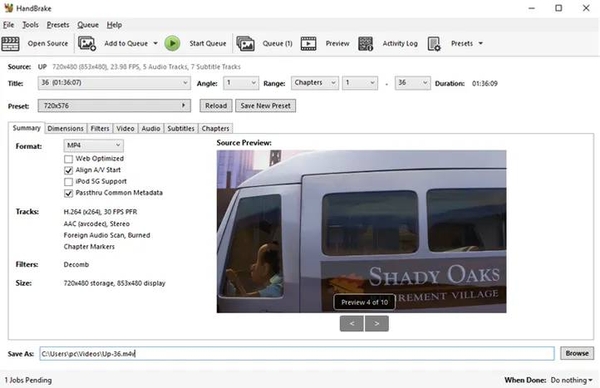Open the Queue (1) stacked images icon
The height and width of the screenshot is (388, 600).
coord(245,44)
